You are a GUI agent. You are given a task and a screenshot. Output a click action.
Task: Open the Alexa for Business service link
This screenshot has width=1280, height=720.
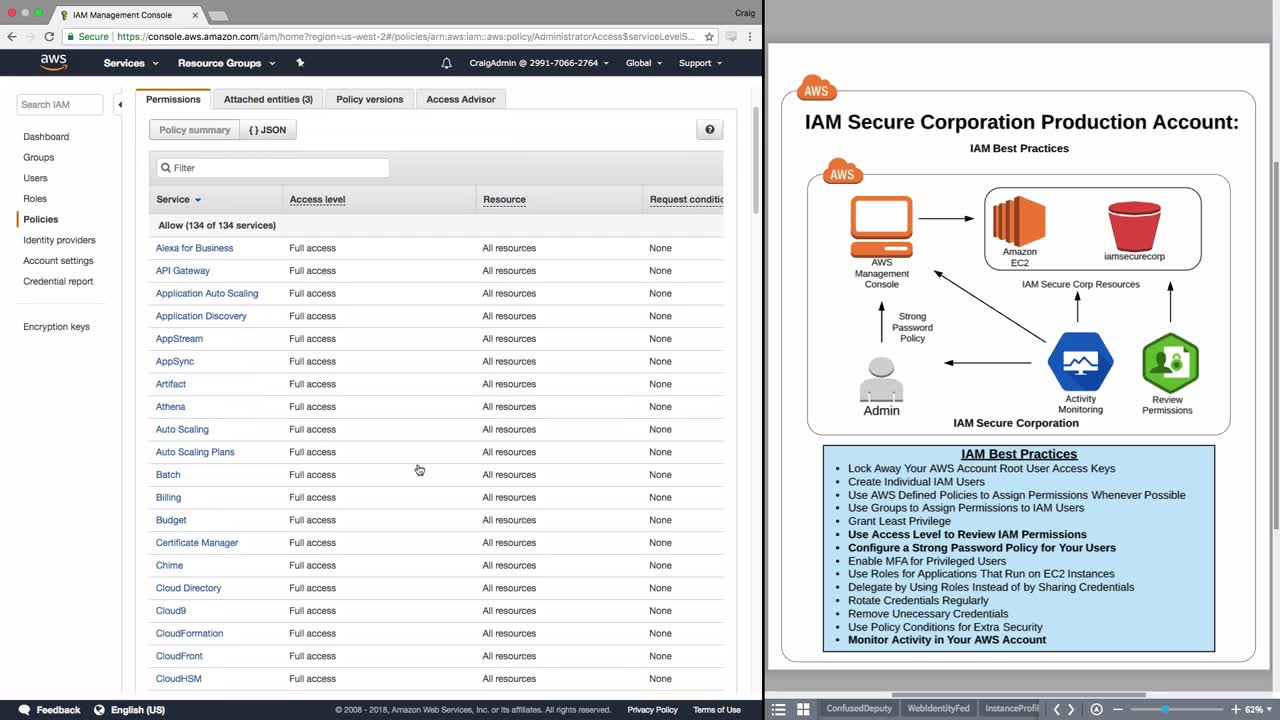194,248
